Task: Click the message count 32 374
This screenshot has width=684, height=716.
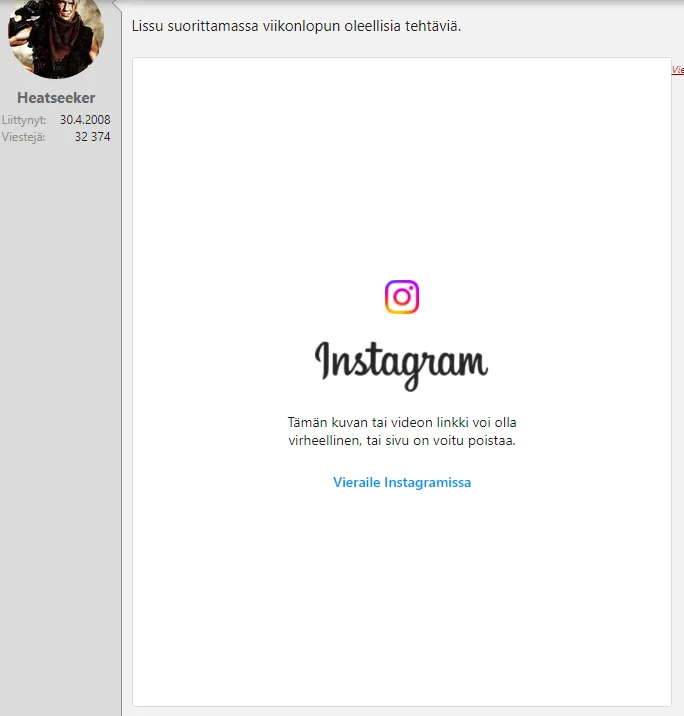Action: coord(92,137)
